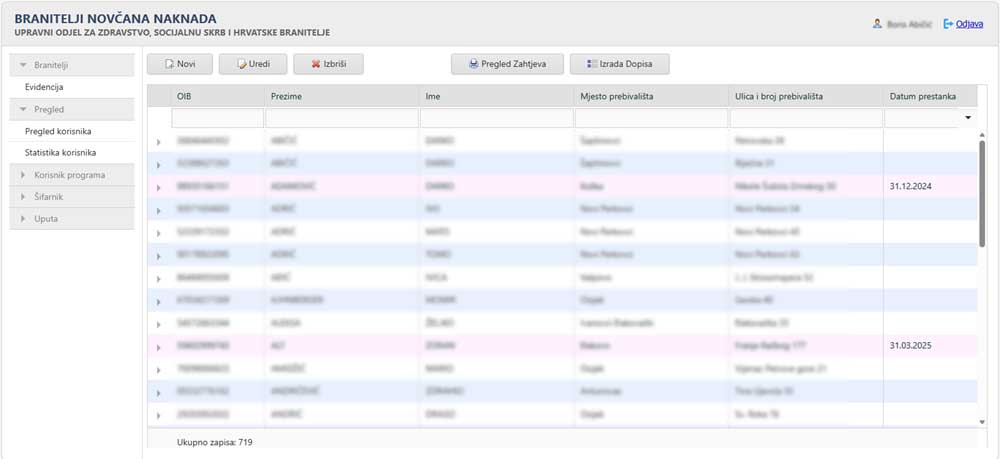The height and width of the screenshot is (459, 1000).
Task: Collapse the Branitelji sidebar section
Action: pyautogui.click(x=71, y=65)
